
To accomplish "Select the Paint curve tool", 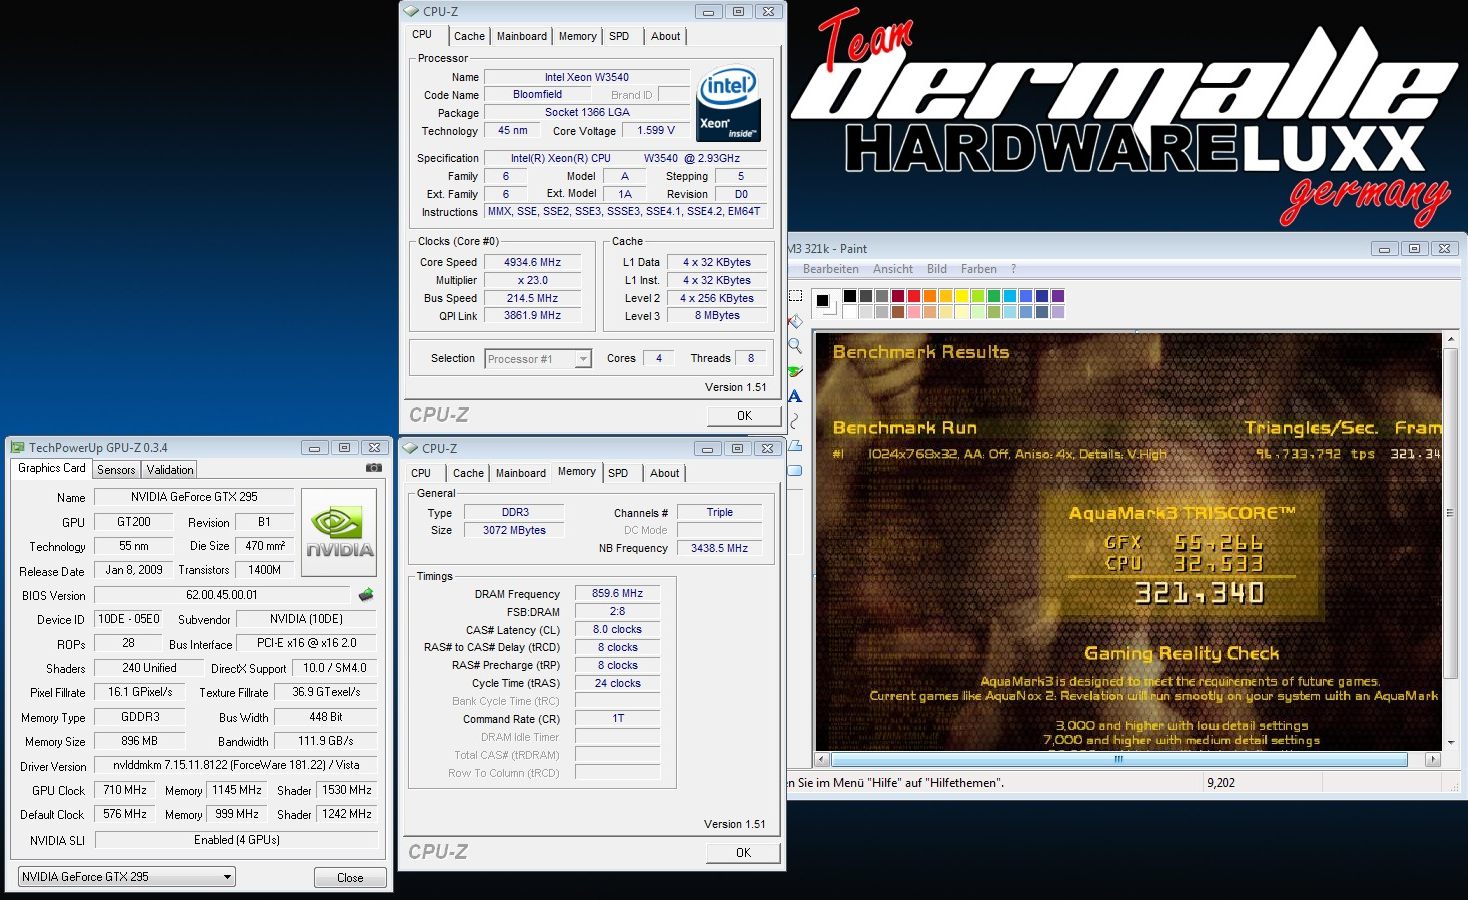I will pos(796,421).
